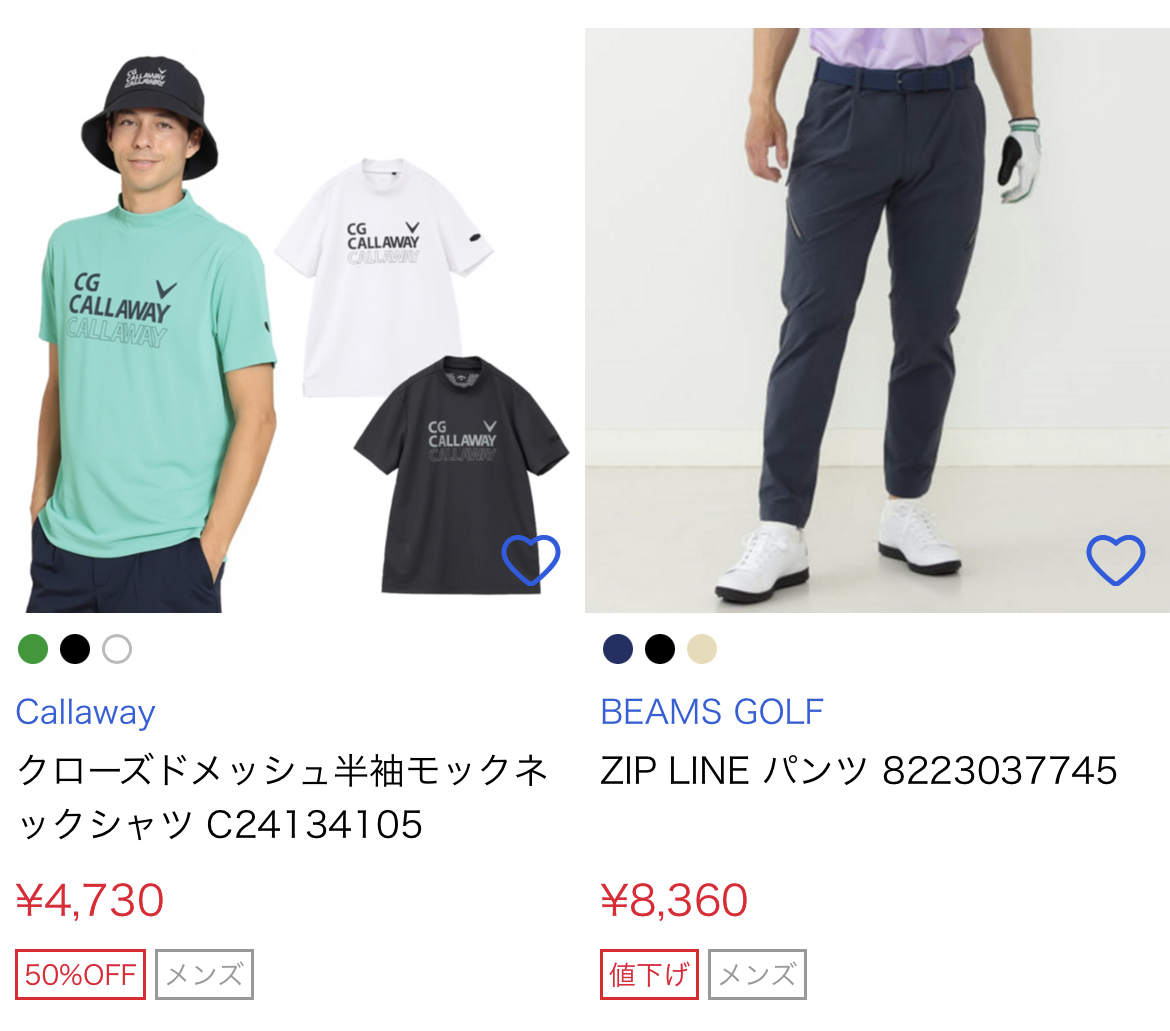Viewport: 1170px width, 1031px height.
Task: Click the 50%OFF discount tag
Action: (x=81, y=974)
